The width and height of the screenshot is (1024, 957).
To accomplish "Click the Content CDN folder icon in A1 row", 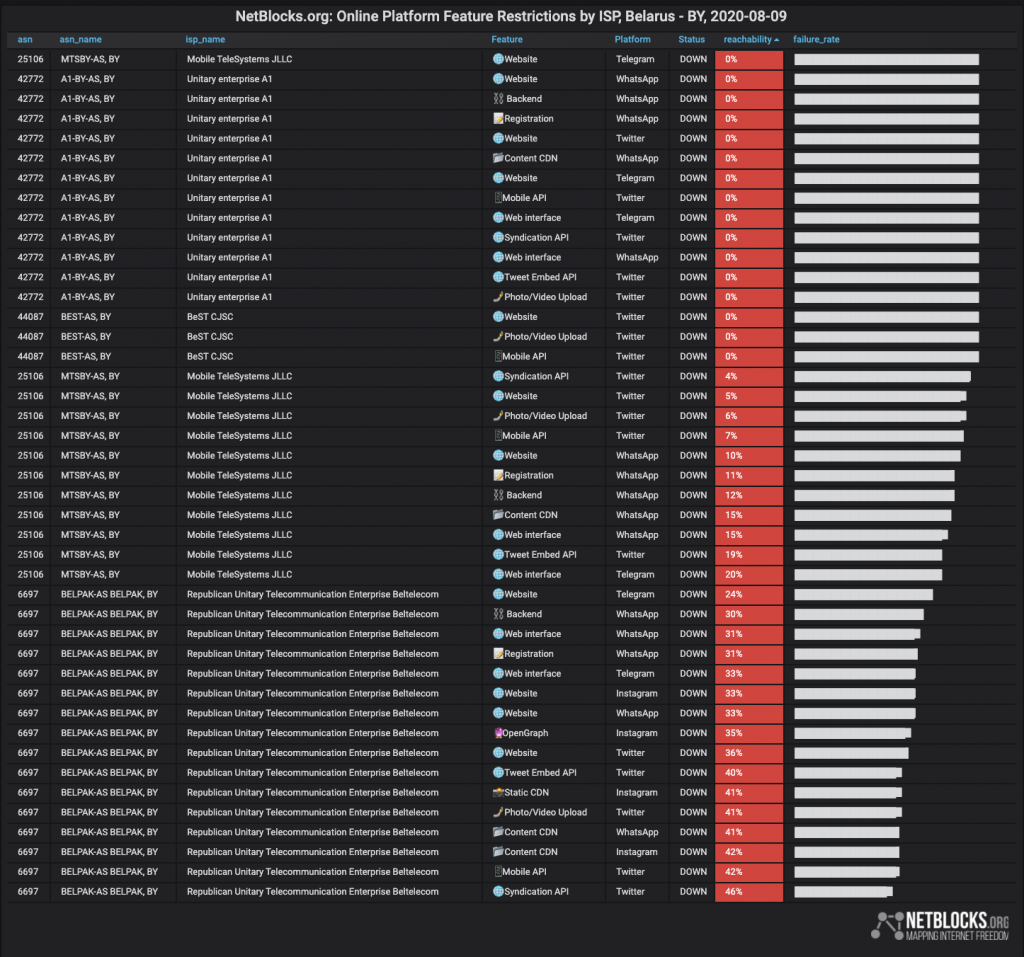I will coord(498,158).
